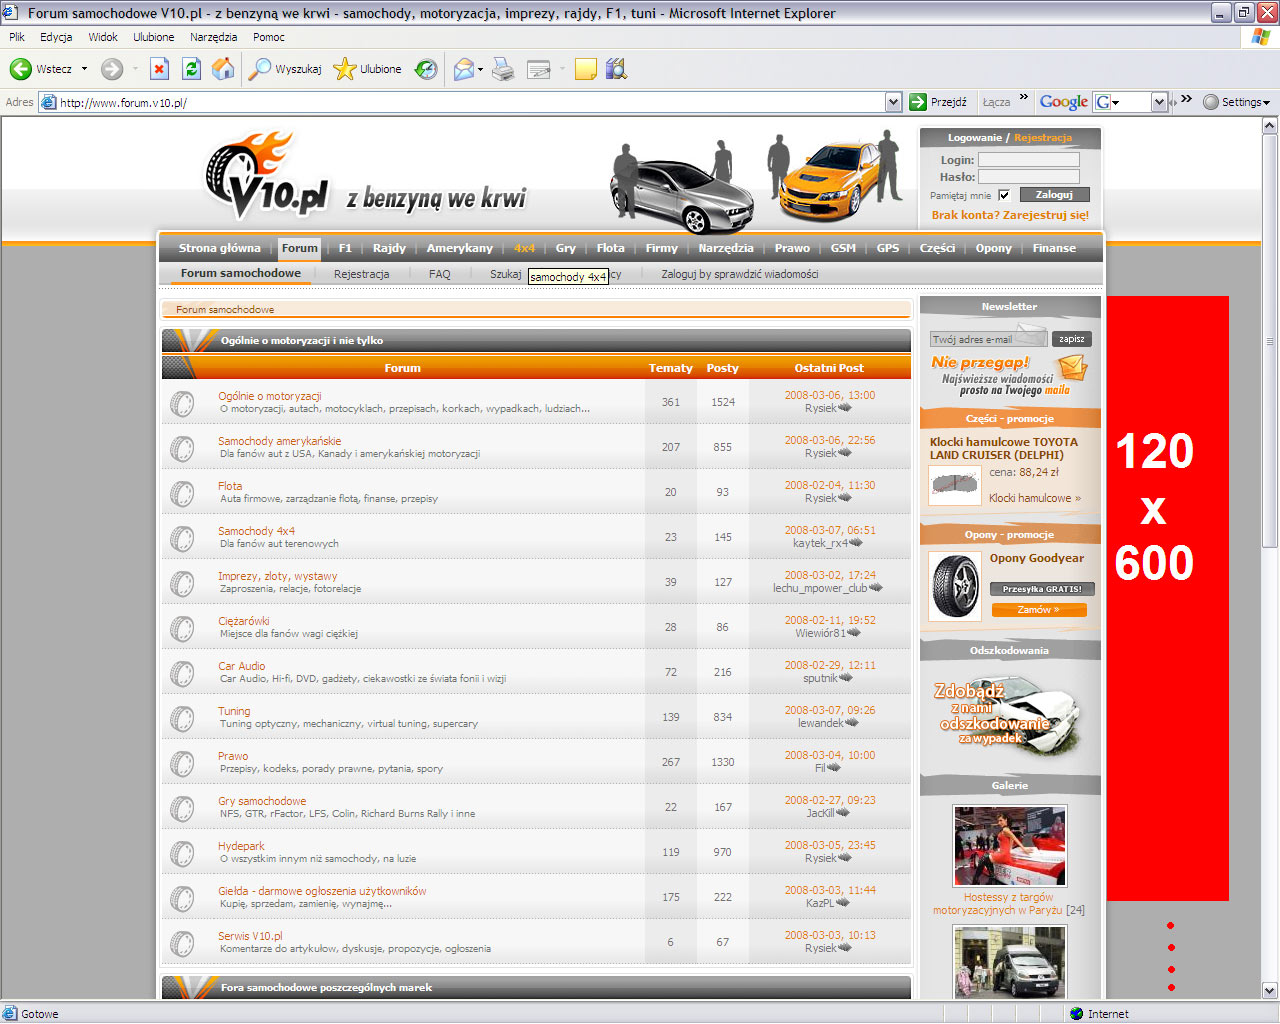
Task: Open the Narzędzia menu in menu bar
Action: 214,37
